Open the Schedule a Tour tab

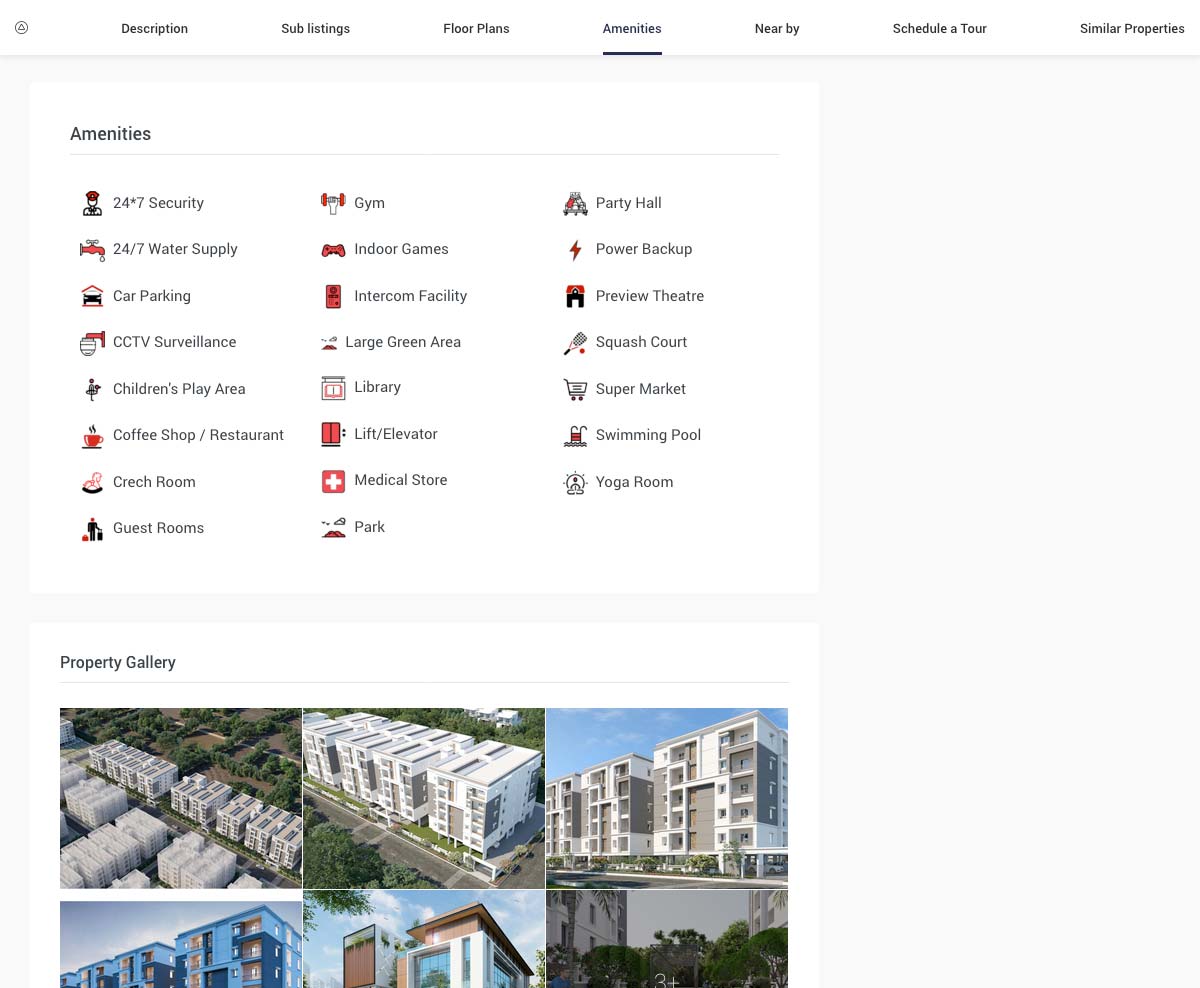(940, 28)
